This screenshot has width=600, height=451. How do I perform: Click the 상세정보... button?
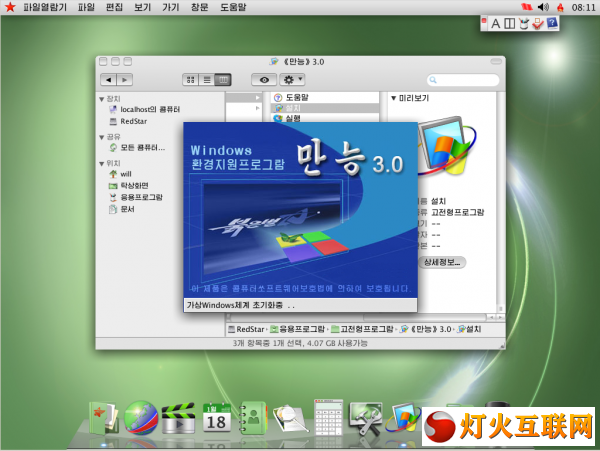[x=442, y=262]
